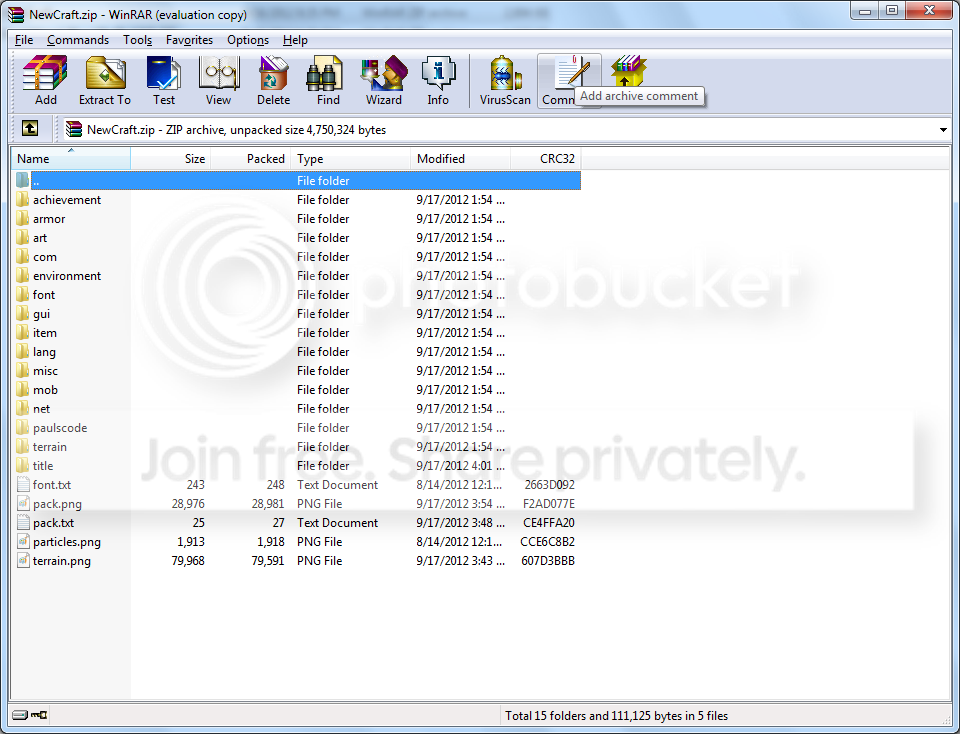
Task: Run the Test archive tool
Action: [x=163, y=80]
